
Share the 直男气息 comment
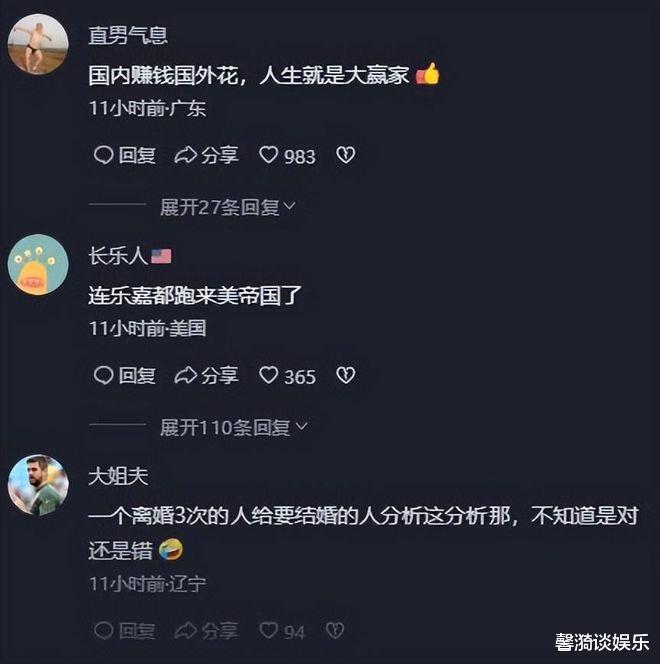point(207,155)
